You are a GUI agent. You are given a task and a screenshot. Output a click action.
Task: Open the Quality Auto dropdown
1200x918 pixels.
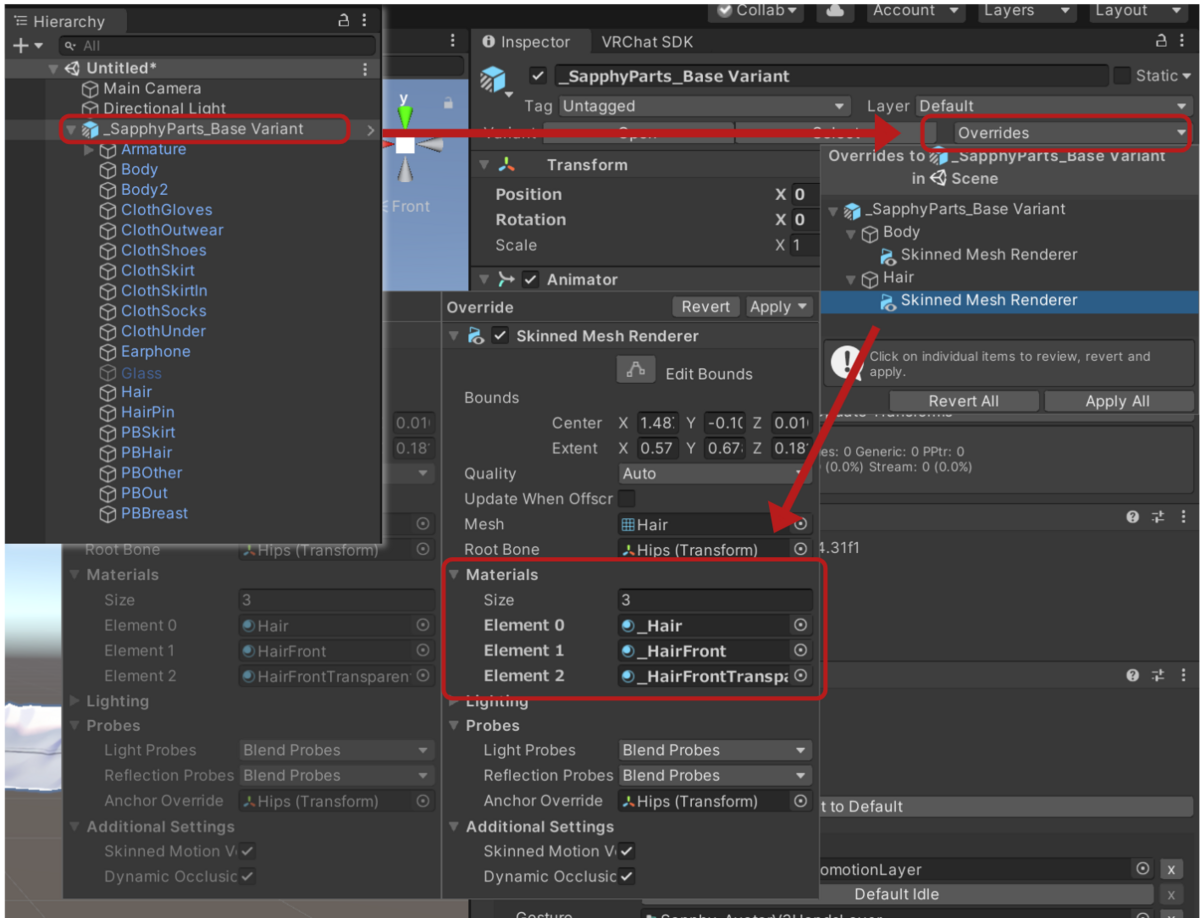[714, 474]
